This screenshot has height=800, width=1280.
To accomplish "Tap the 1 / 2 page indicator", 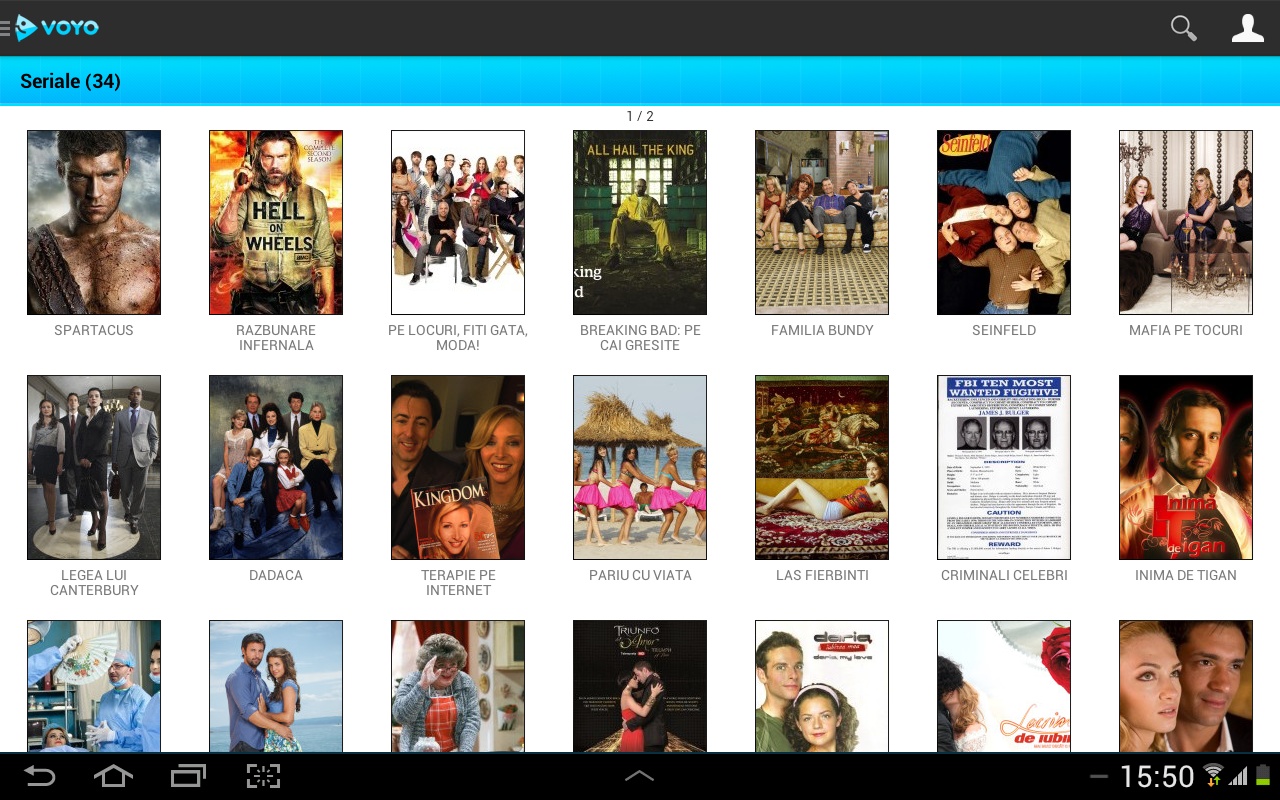I will (x=639, y=116).
